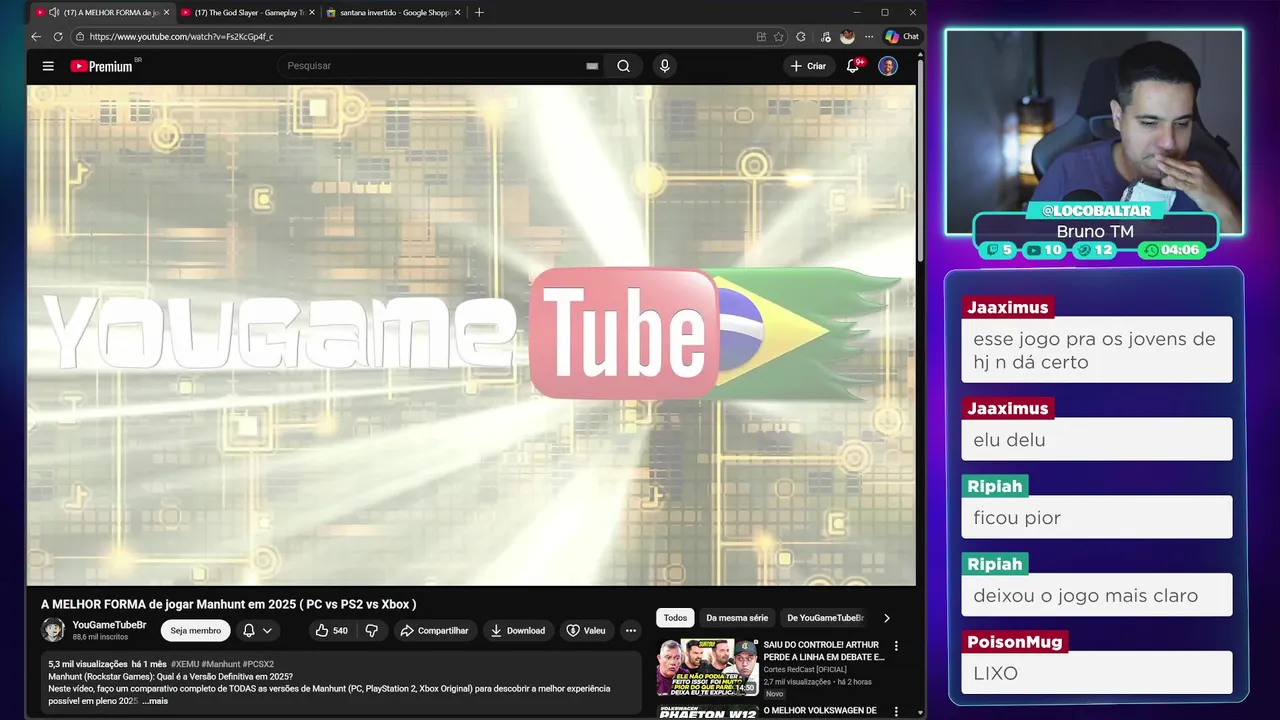Reload the page with refresh icon
Viewport: 1280px width, 720px height.
pyautogui.click(x=58, y=36)
